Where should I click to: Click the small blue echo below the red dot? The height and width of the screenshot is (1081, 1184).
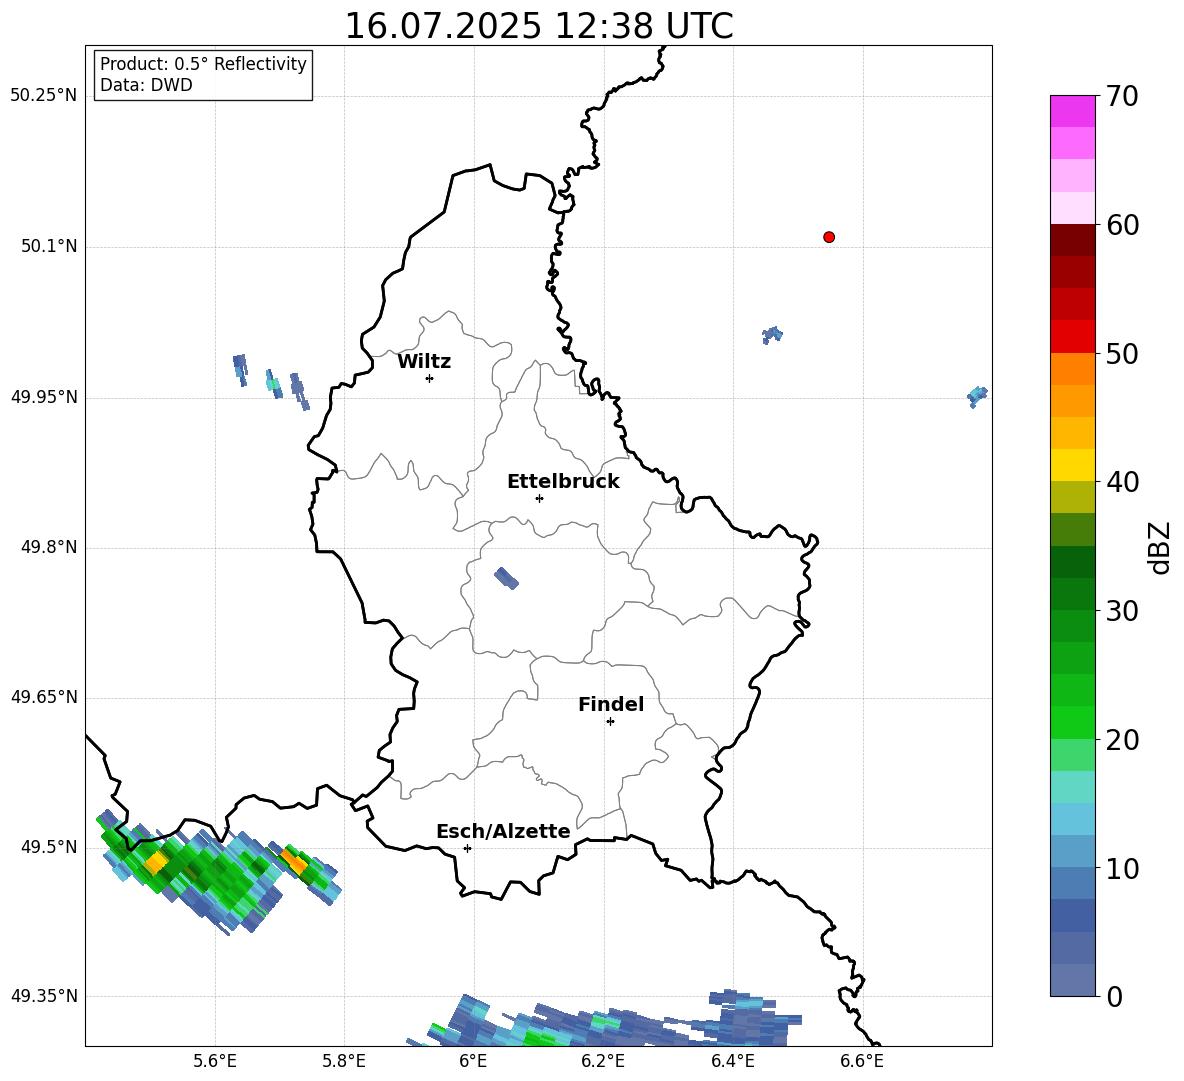pos(772,334)
